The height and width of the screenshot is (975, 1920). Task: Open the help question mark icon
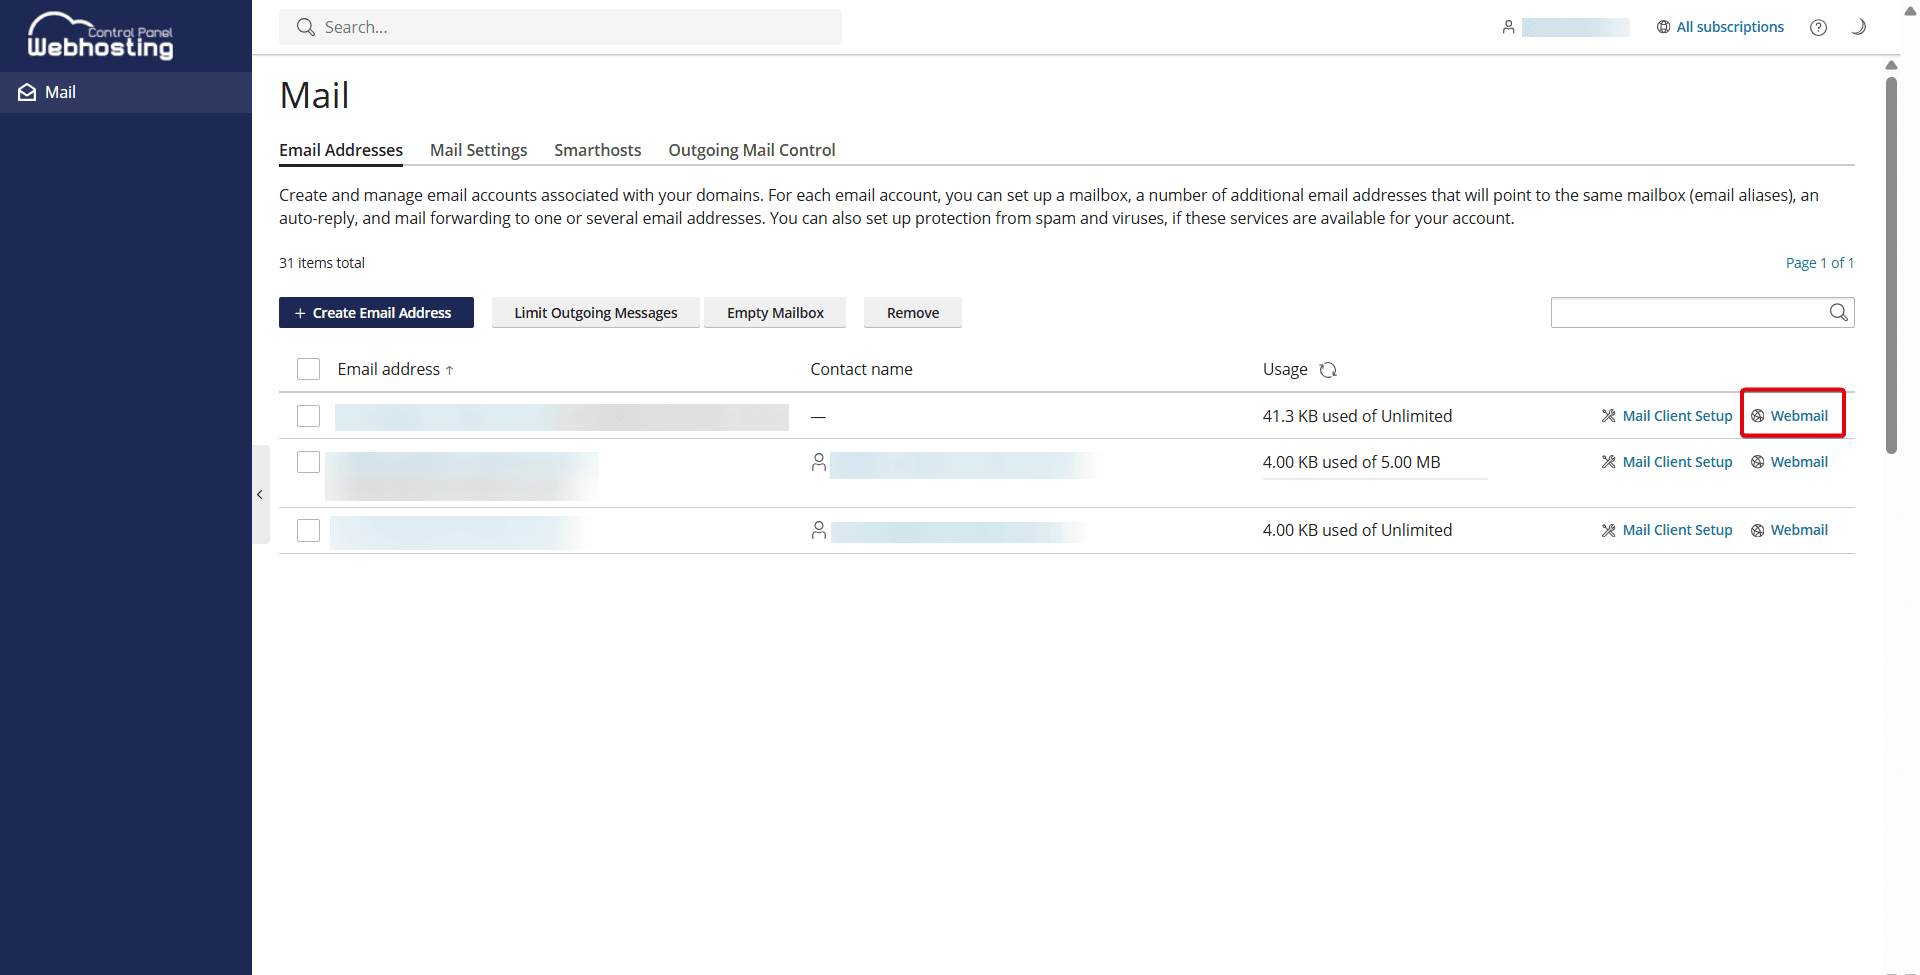pos(1819,27)
